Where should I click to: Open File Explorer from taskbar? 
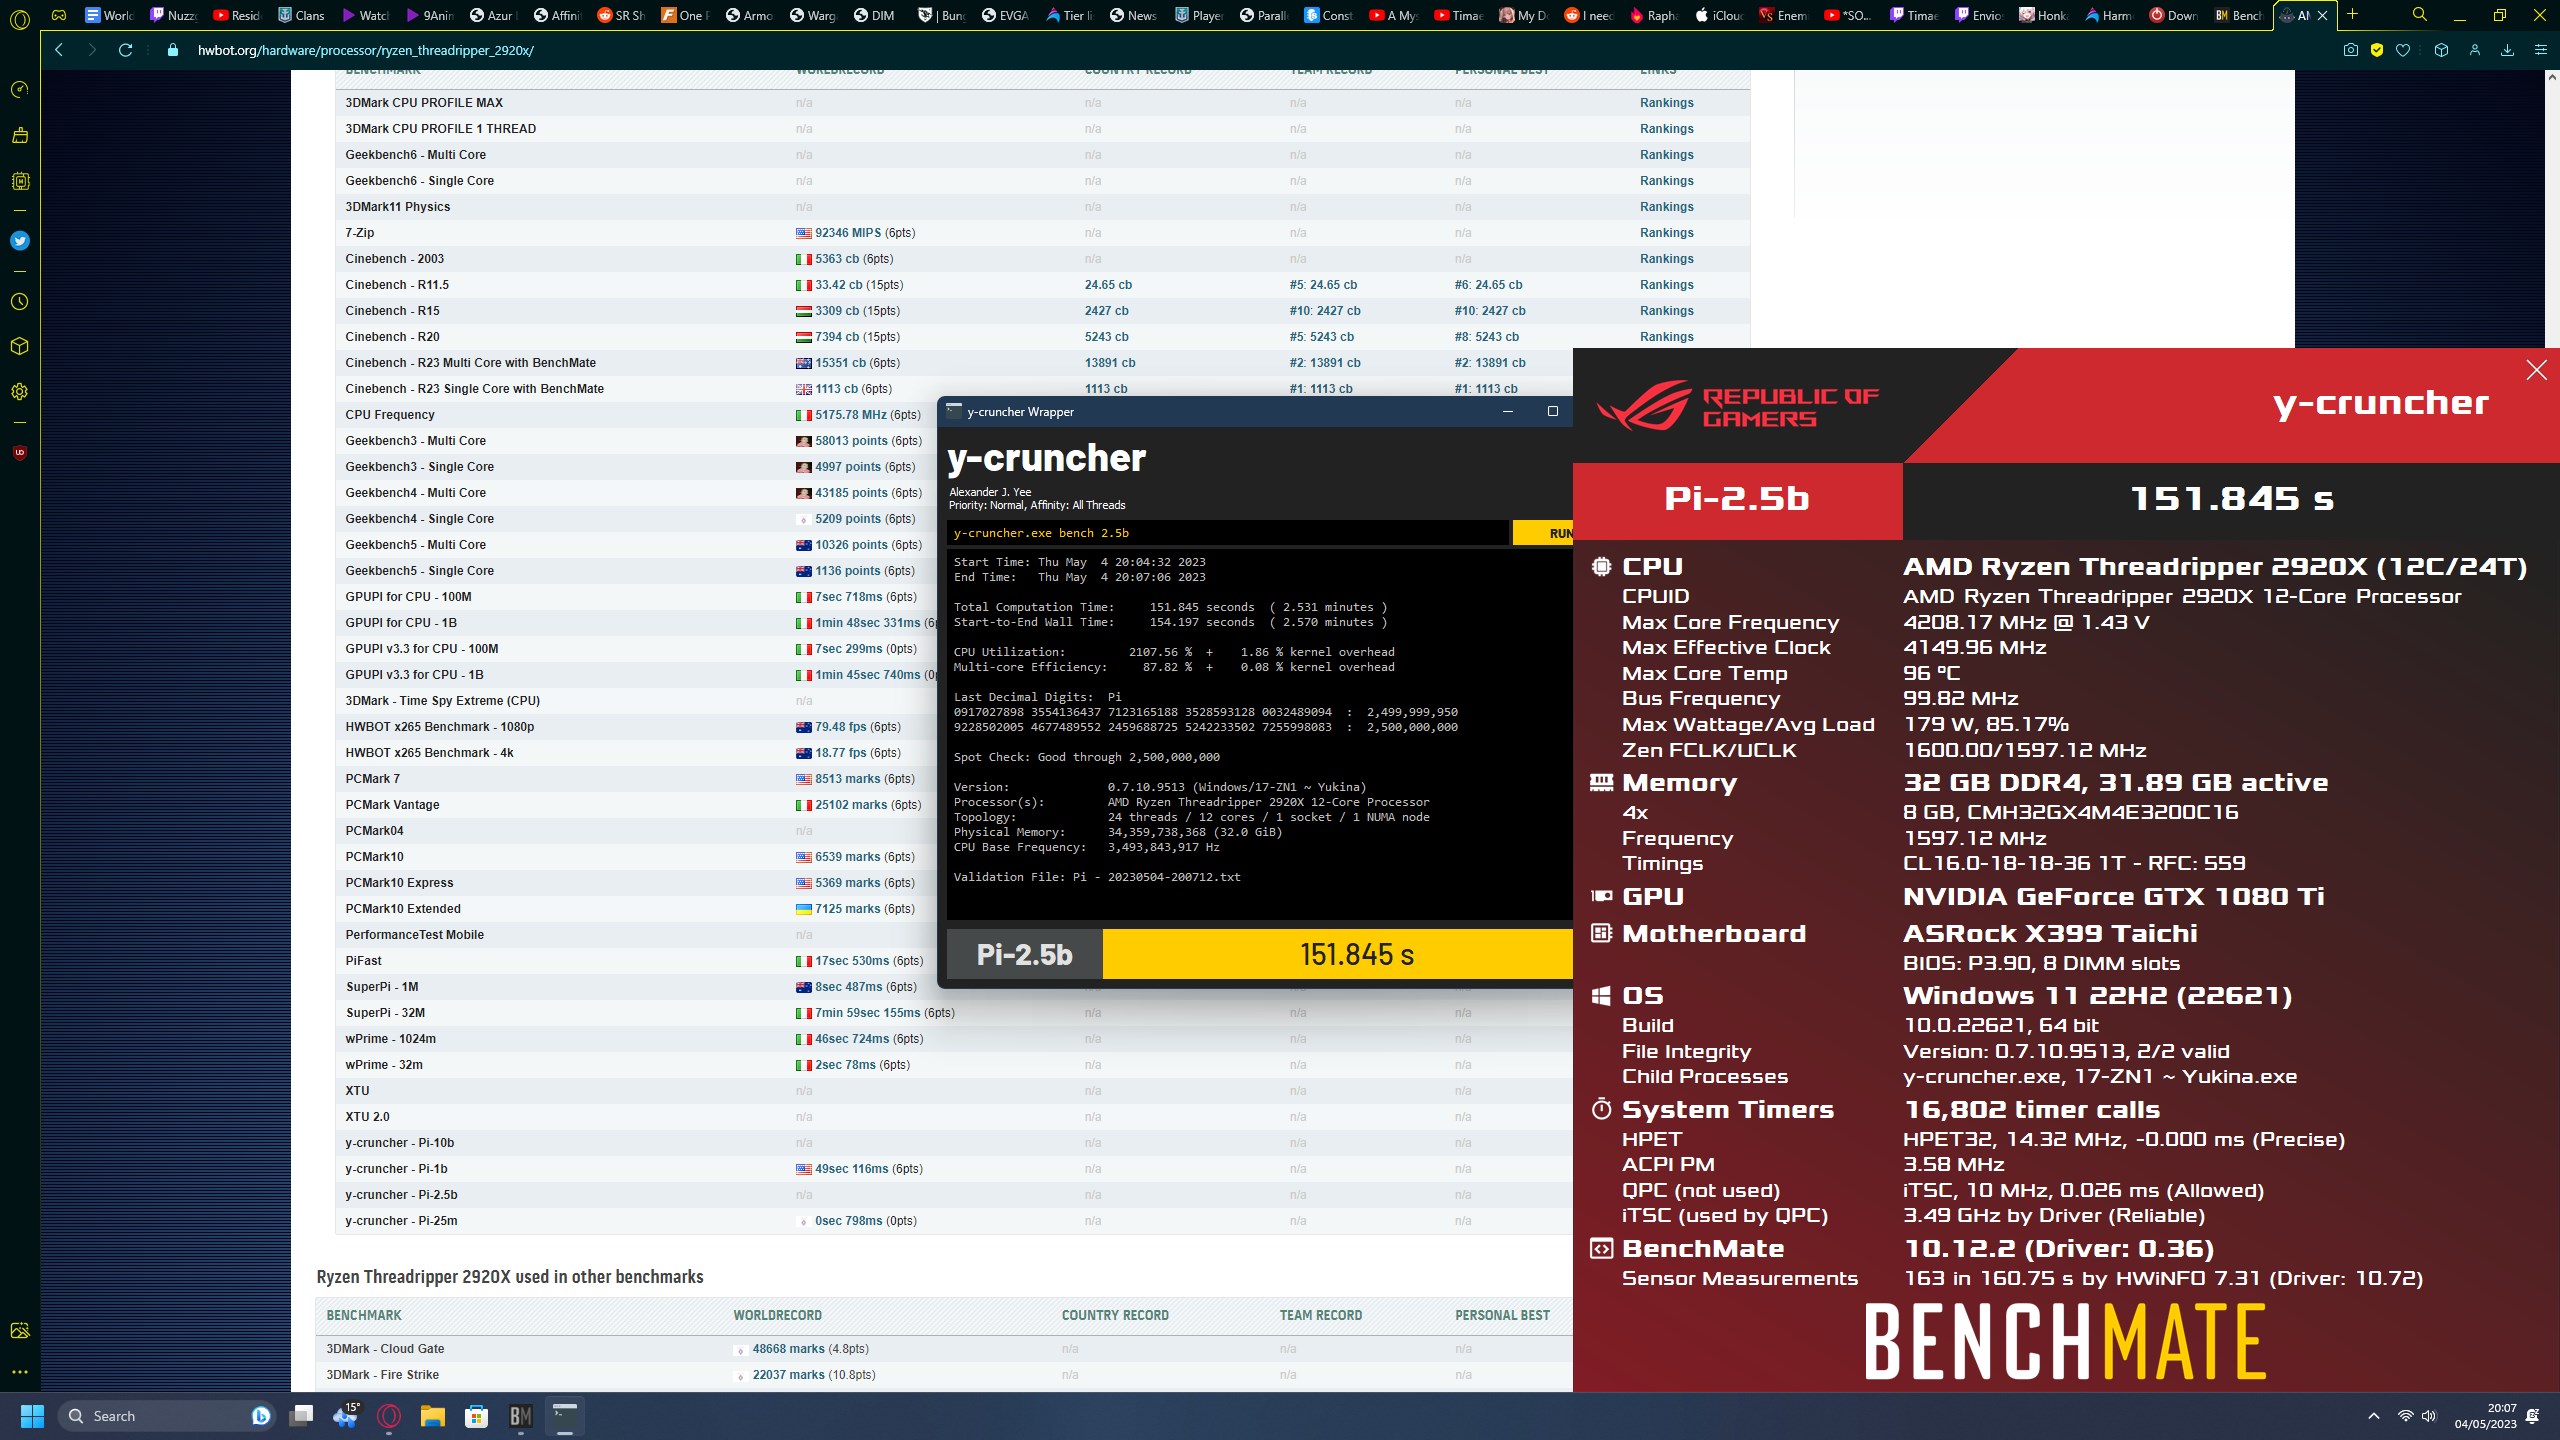point(432,1416)
